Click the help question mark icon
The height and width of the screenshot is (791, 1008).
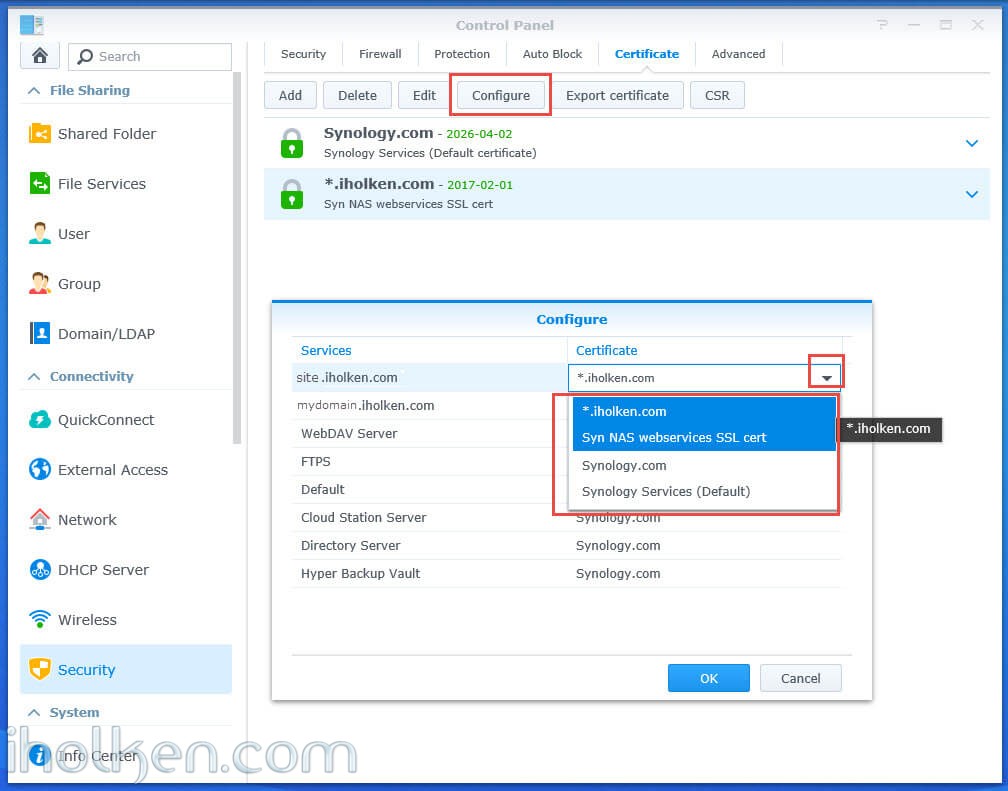pos(882,25)
